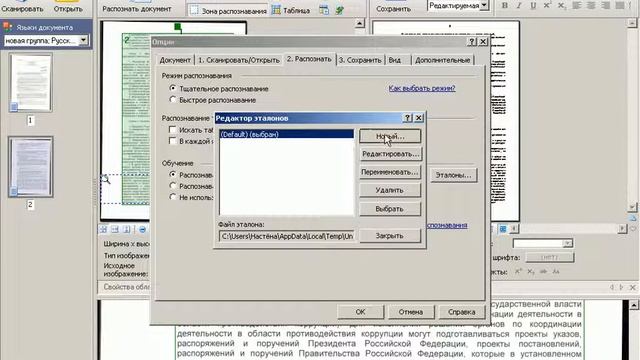
Task: Align text left in text toolbar
Action: click(x=576, y=5)
